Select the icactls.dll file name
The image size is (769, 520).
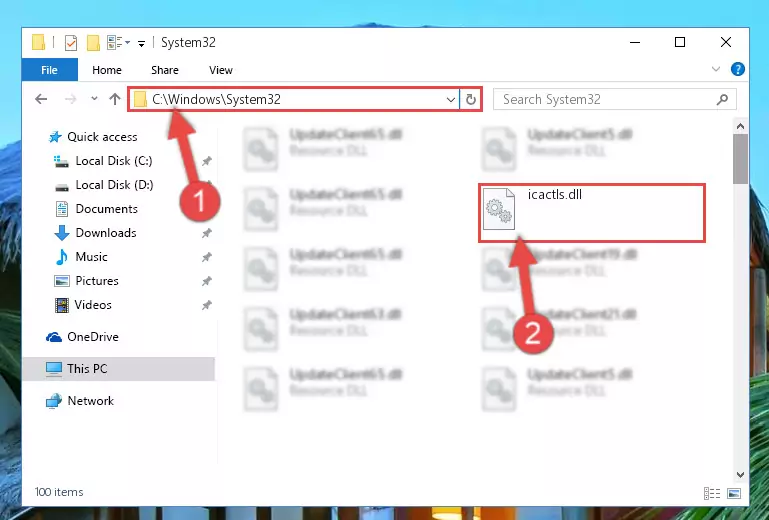point(555,194)
